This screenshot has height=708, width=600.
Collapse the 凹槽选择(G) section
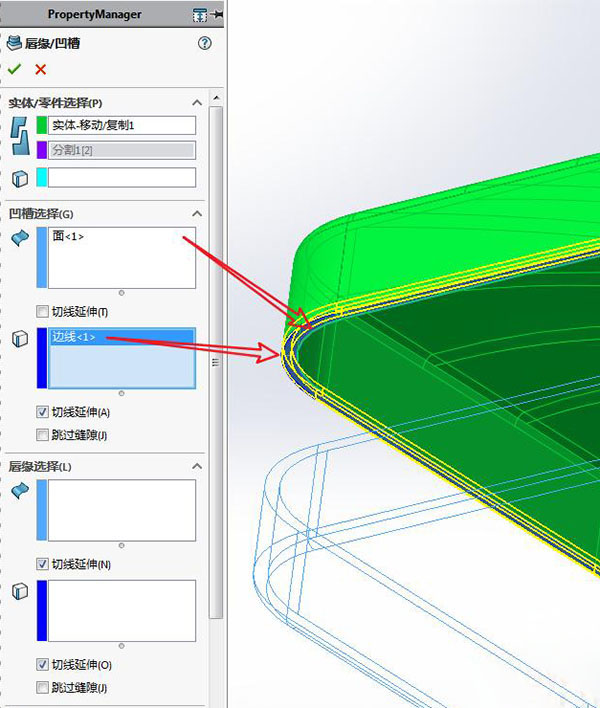pos(197,214)
